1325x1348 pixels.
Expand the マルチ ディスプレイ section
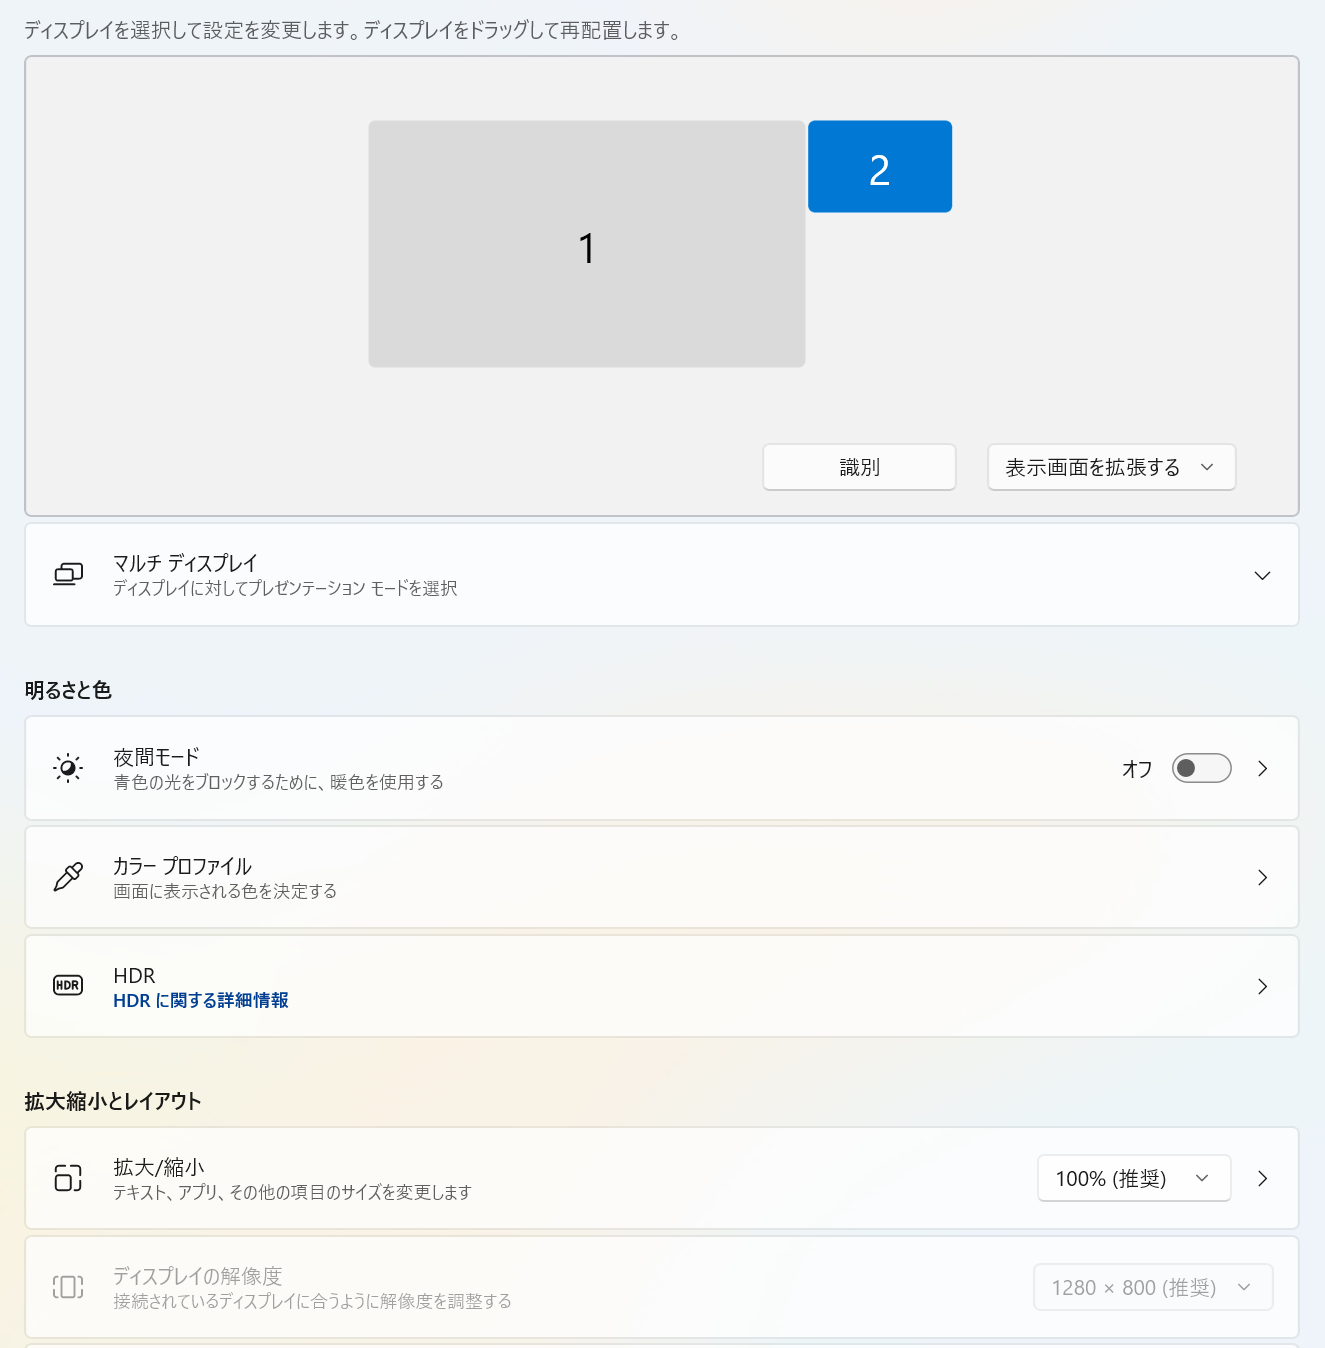(x=1262, y=575)
